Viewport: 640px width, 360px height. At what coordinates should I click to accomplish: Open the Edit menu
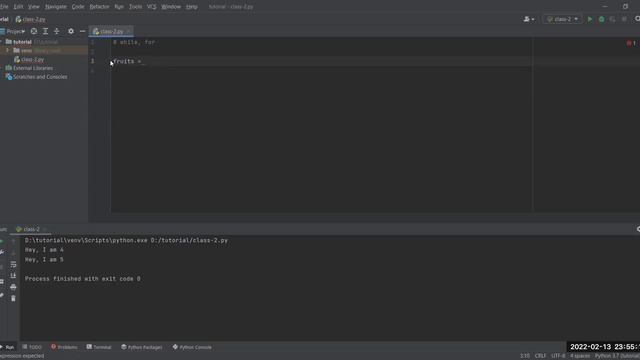pyautogui.click(x=18, y=7)
